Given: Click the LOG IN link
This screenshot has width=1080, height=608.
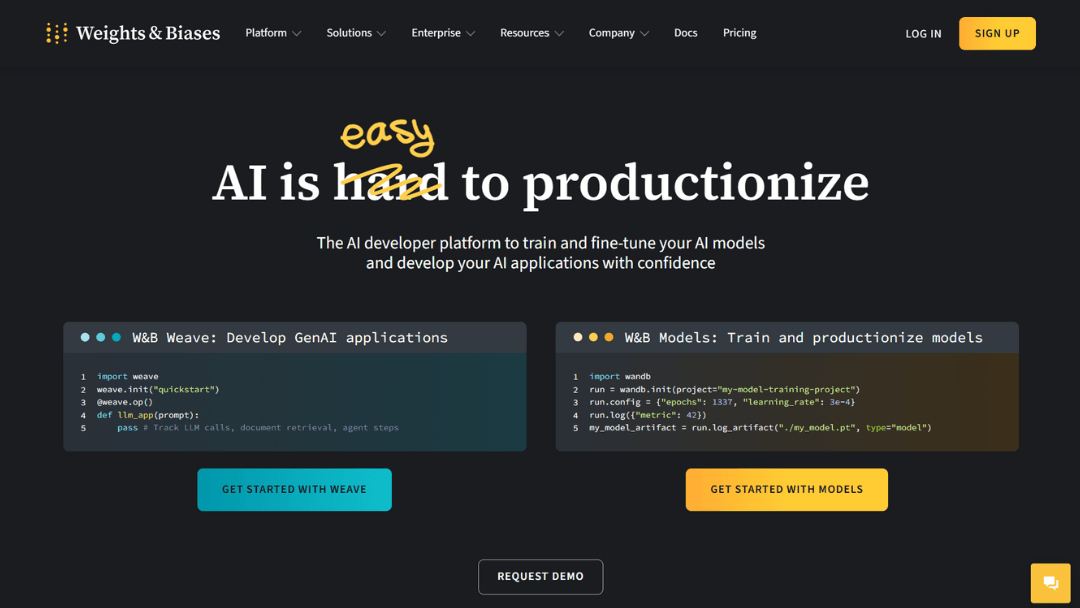Looking at the screenshot, I should pyautogui.click(x=923, y=34).
